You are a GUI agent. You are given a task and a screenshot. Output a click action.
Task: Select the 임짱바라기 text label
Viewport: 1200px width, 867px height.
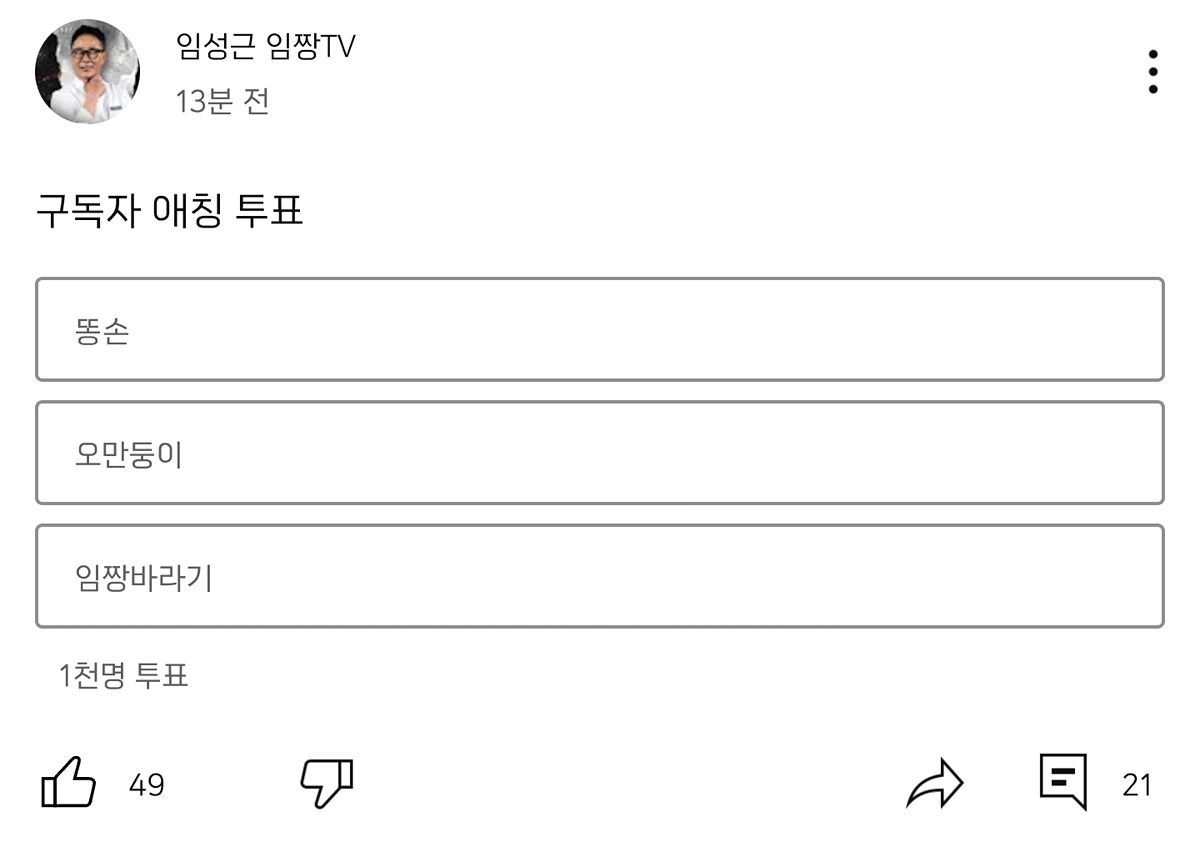coord(143,578)
